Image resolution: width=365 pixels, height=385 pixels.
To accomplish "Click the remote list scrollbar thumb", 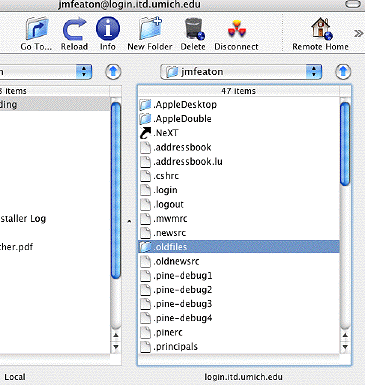I will point(345,144).
